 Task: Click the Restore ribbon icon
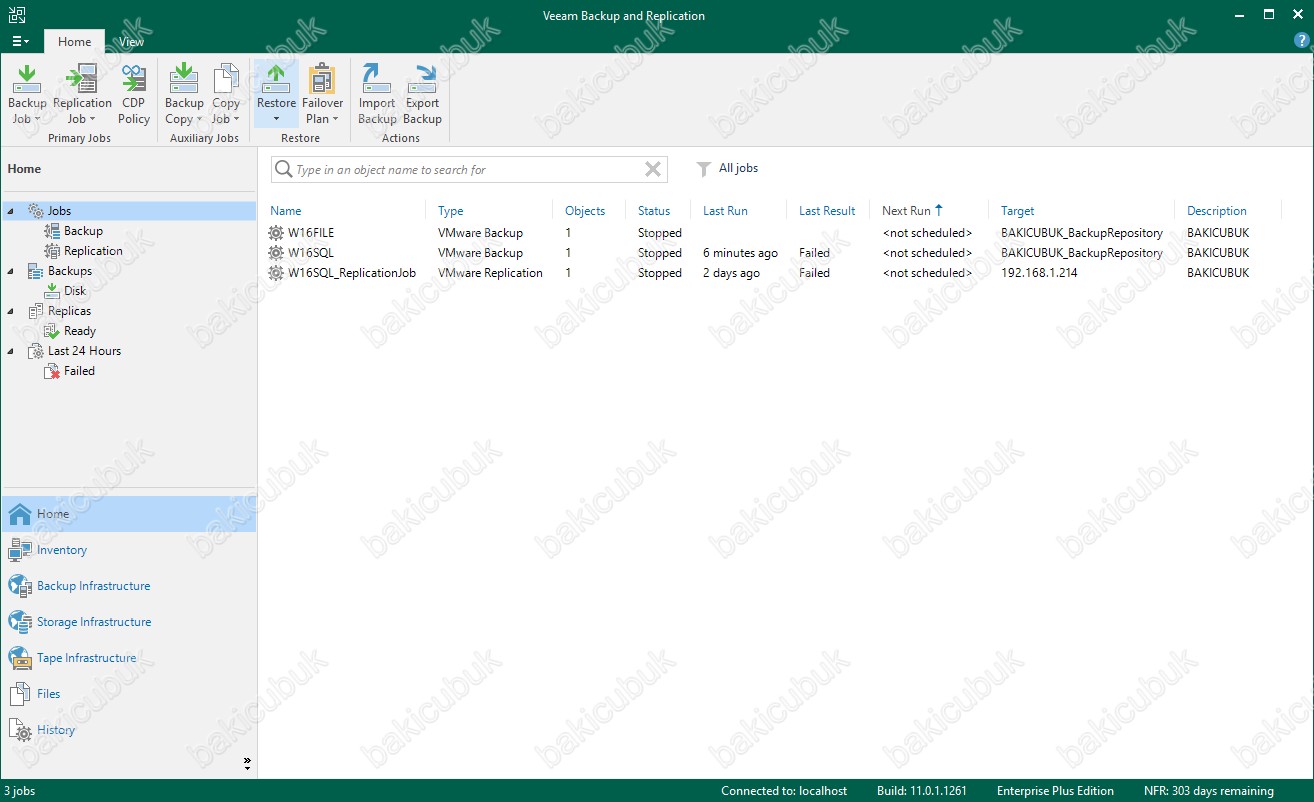click(x=276, y=79)
